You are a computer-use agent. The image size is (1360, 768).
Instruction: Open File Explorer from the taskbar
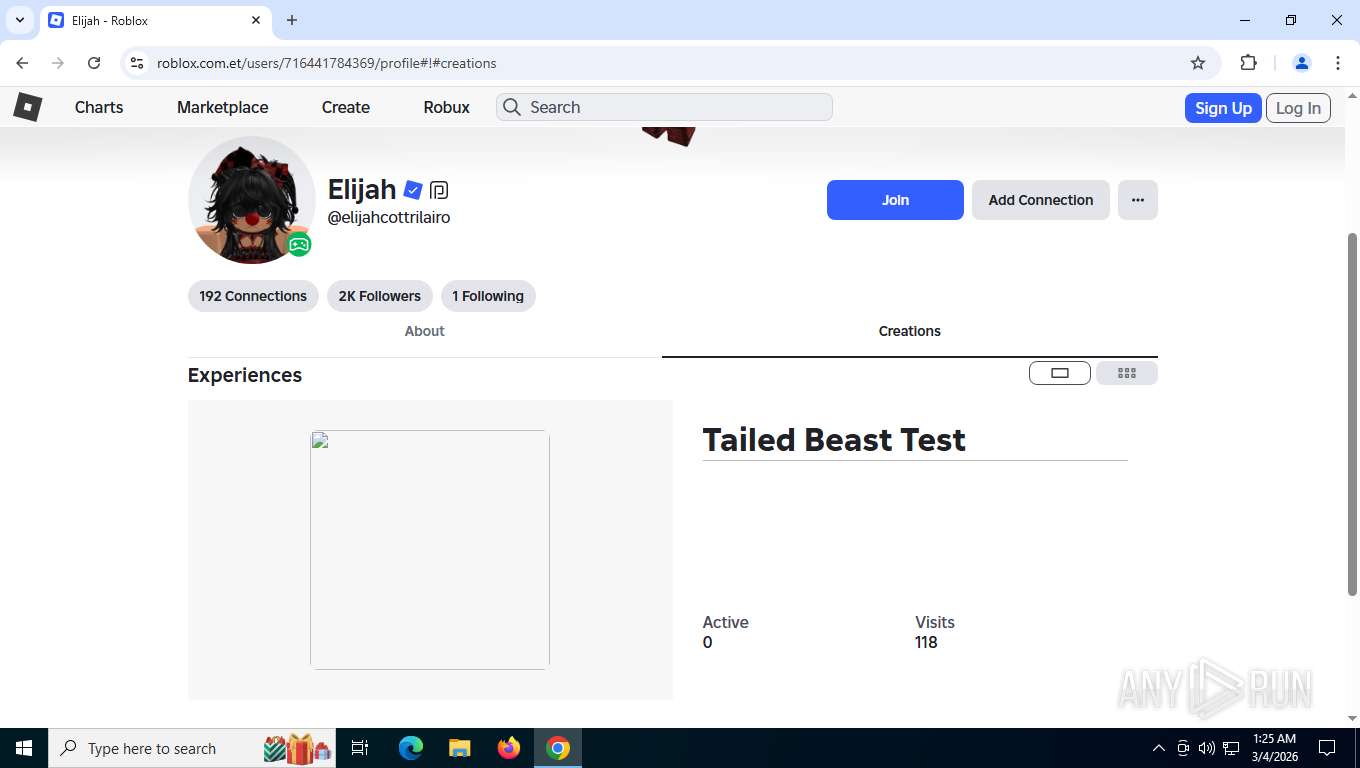(x=459, y=748)
